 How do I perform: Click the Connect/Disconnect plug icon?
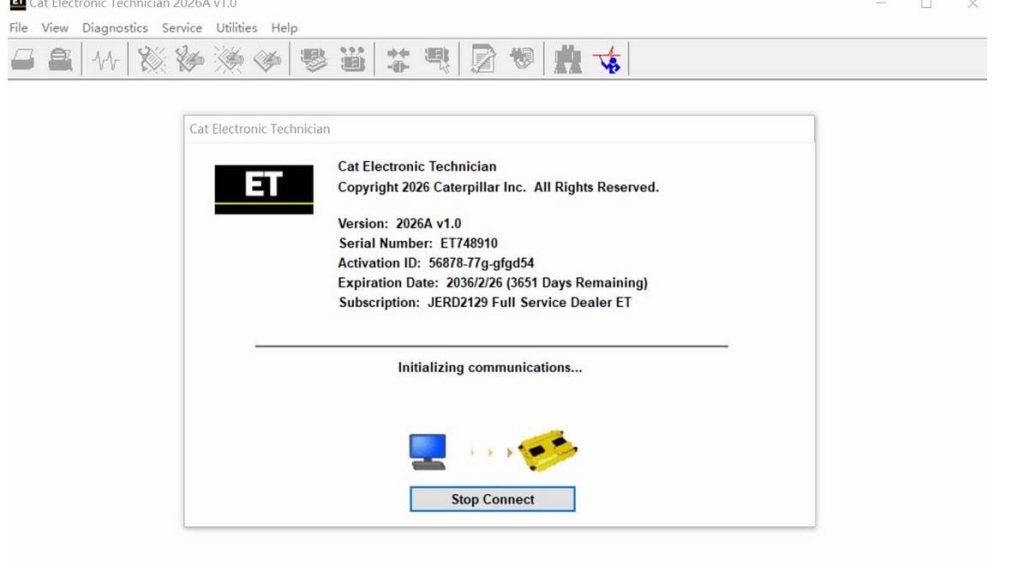[x=398, y=60]
